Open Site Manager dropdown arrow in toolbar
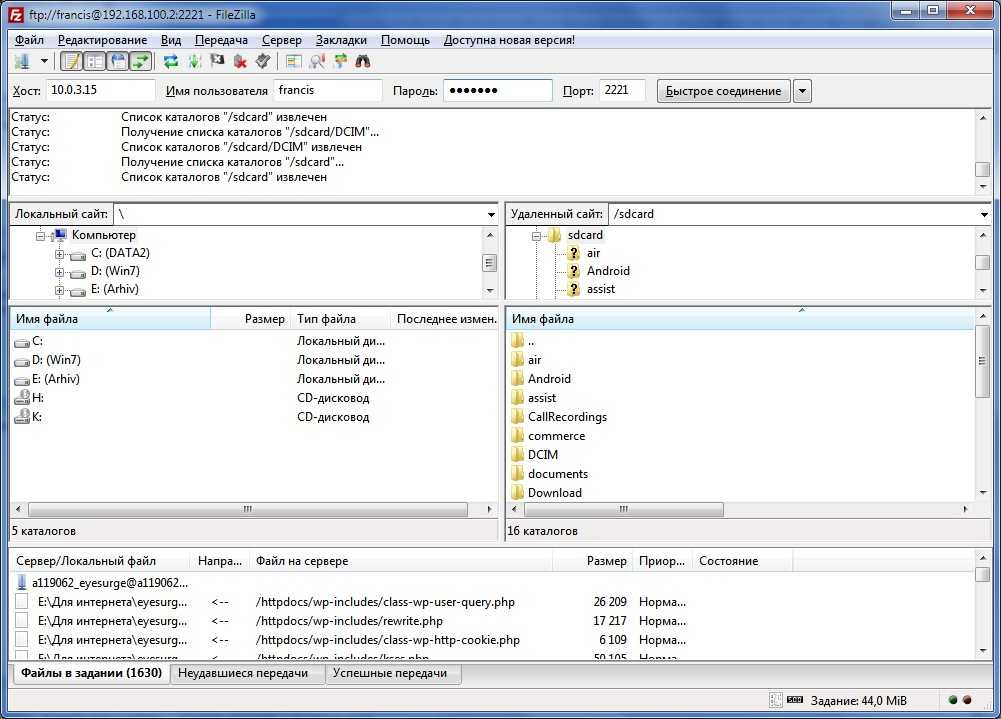 coord(44,61)
